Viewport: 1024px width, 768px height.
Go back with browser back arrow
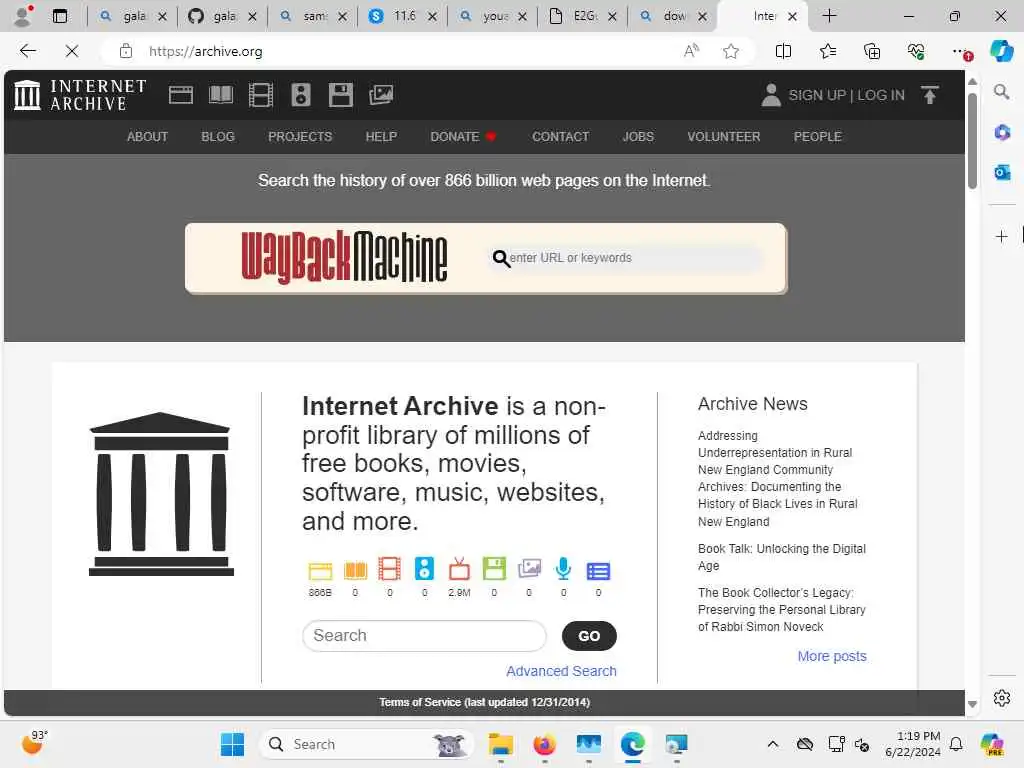coord(27,51)
